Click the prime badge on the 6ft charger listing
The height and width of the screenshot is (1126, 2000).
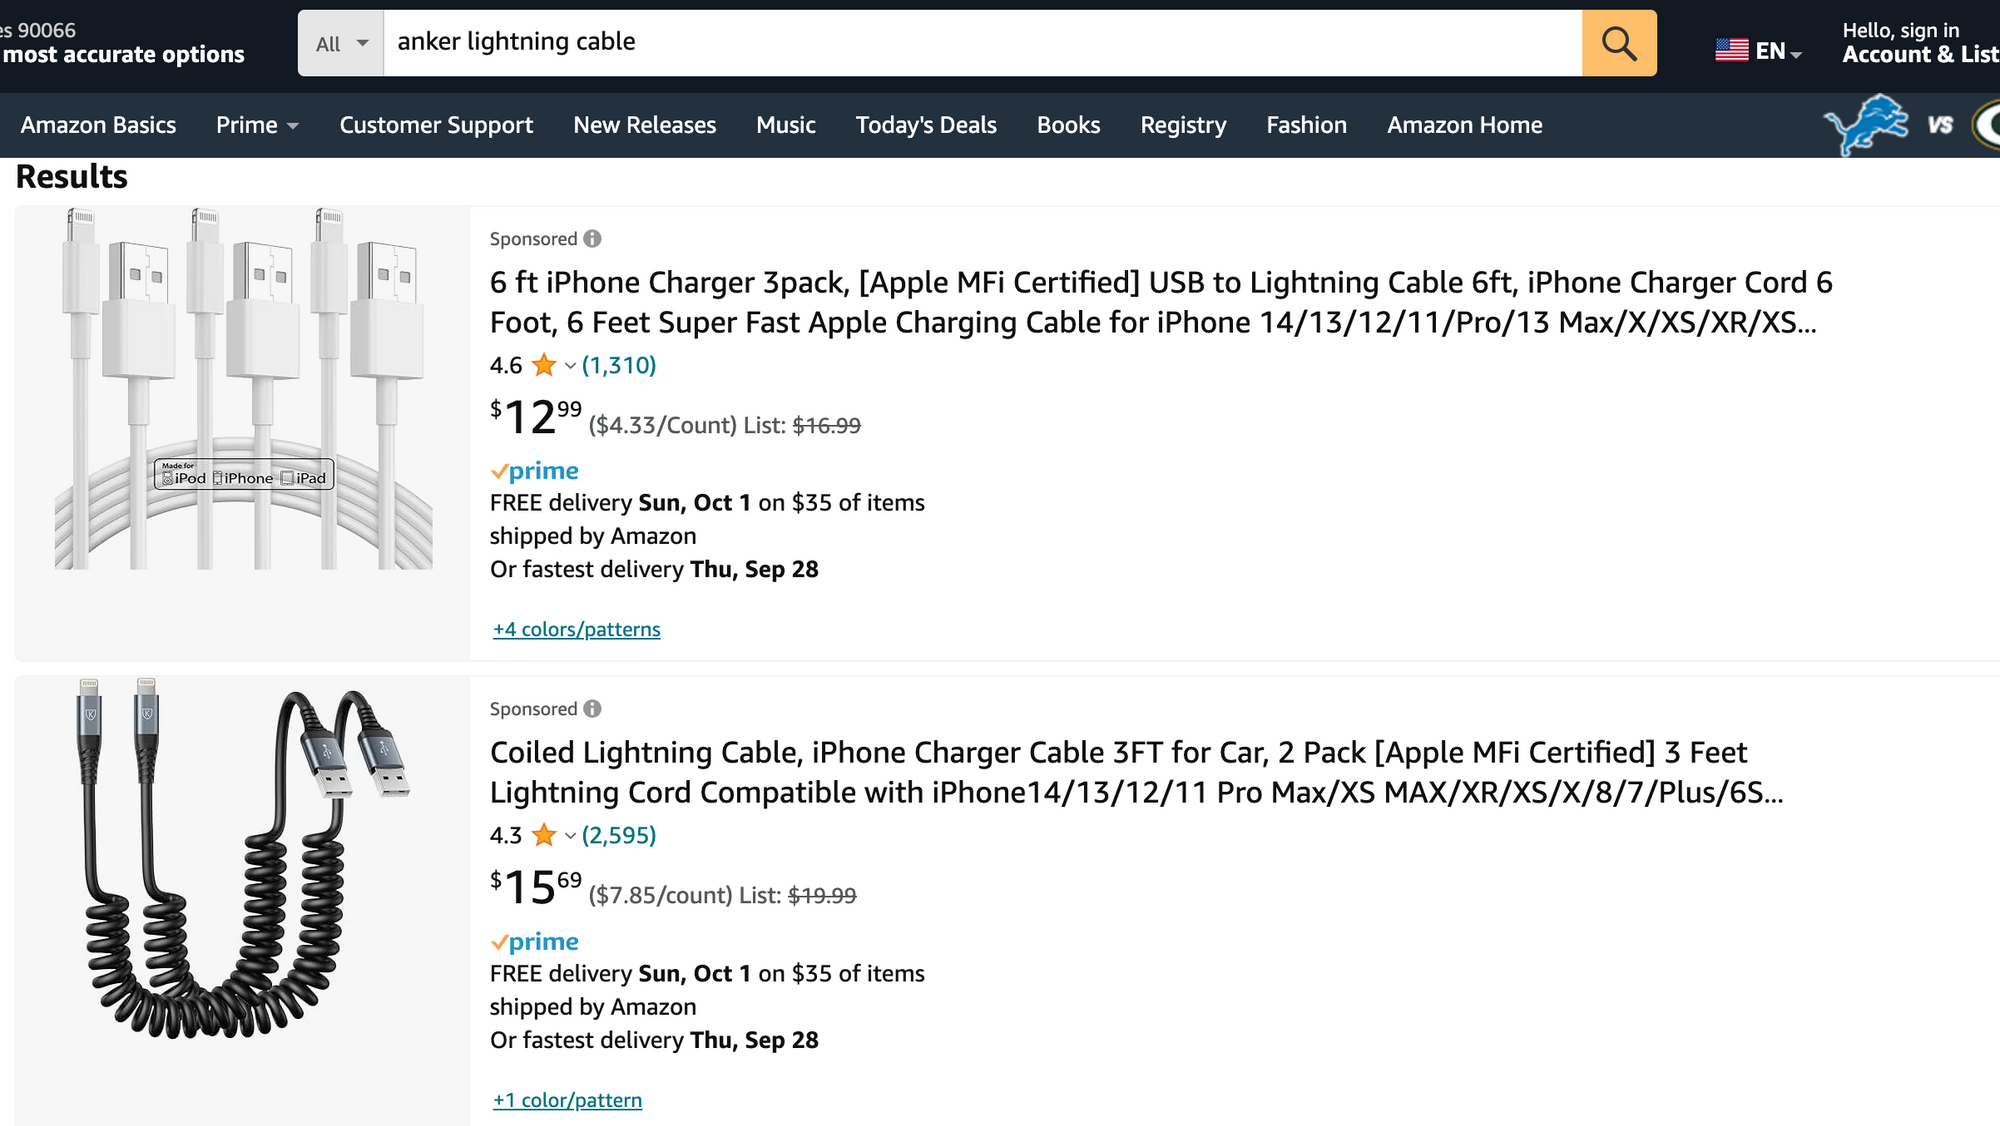[x=534, y=470]
